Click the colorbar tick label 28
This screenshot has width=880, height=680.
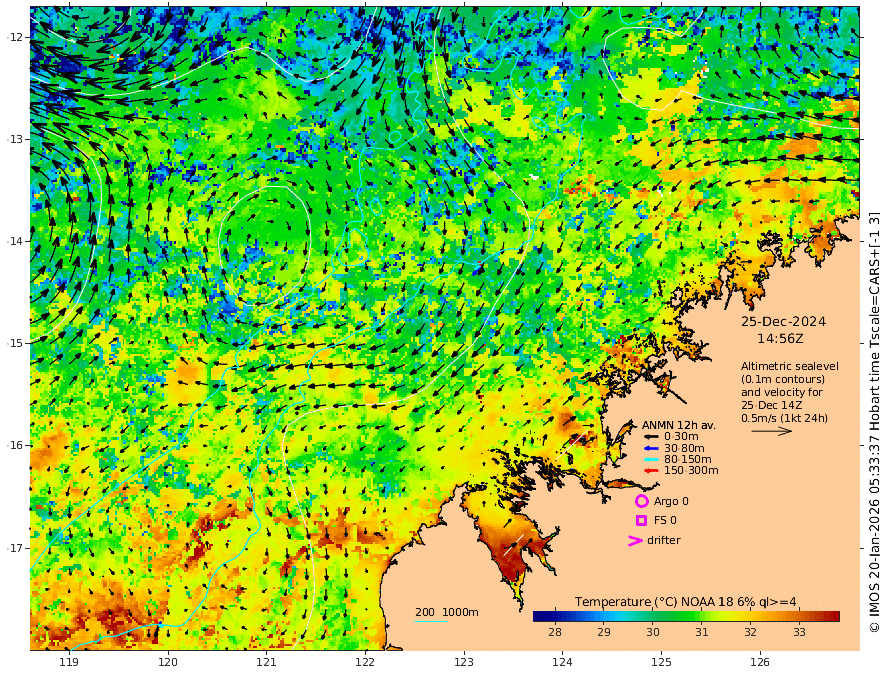click(554, 632)
